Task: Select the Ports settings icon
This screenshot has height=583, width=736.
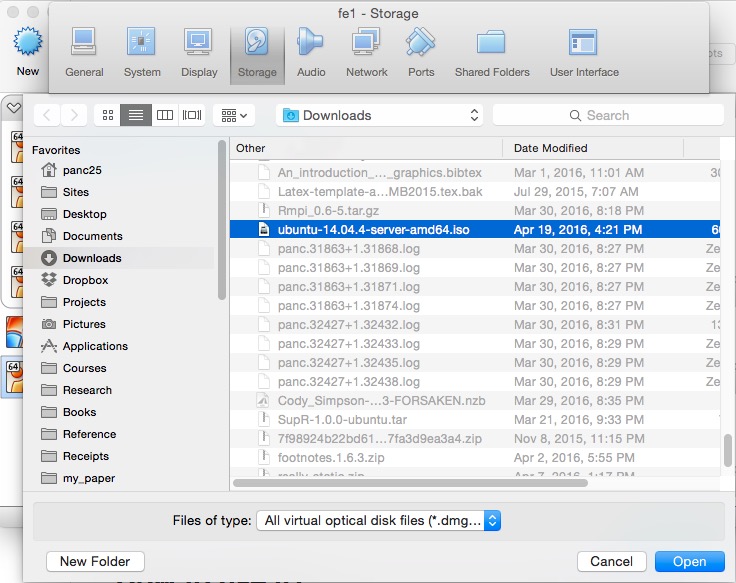Action: pyautogui.click(x=421, y=51)
